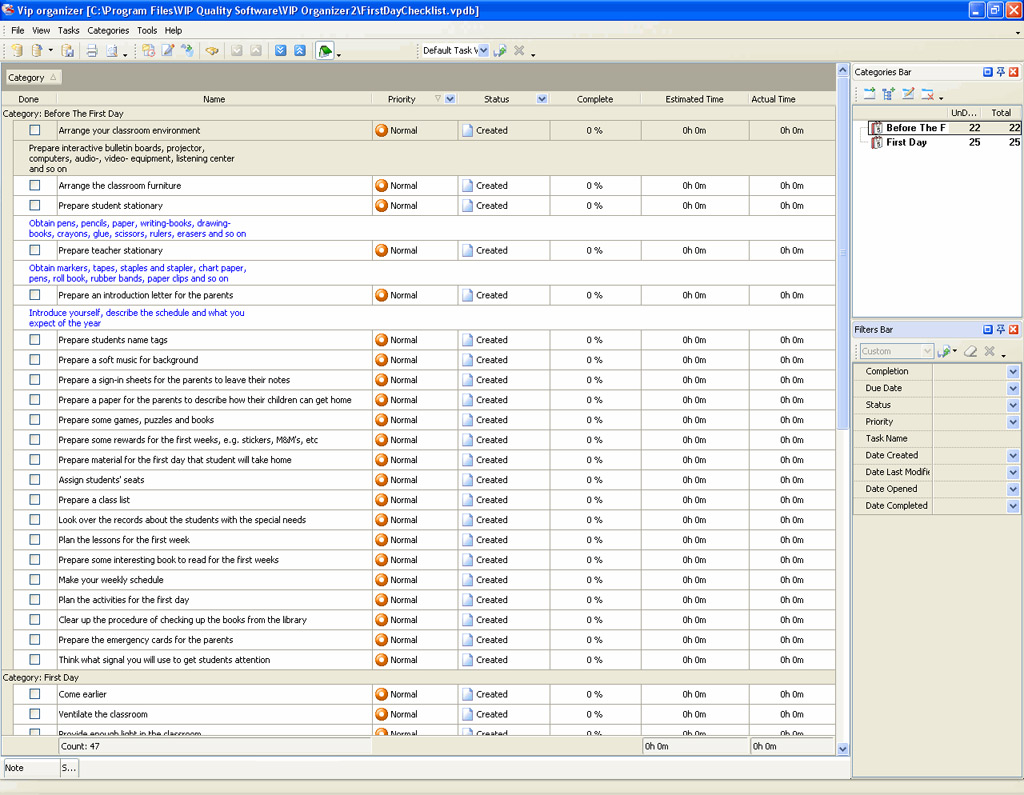The height and width of the screenshot is (795, 1024).
Task: Click the Edit Task pencil icon in toolbar
Action: pyautogui.click(x=168, y=51)
